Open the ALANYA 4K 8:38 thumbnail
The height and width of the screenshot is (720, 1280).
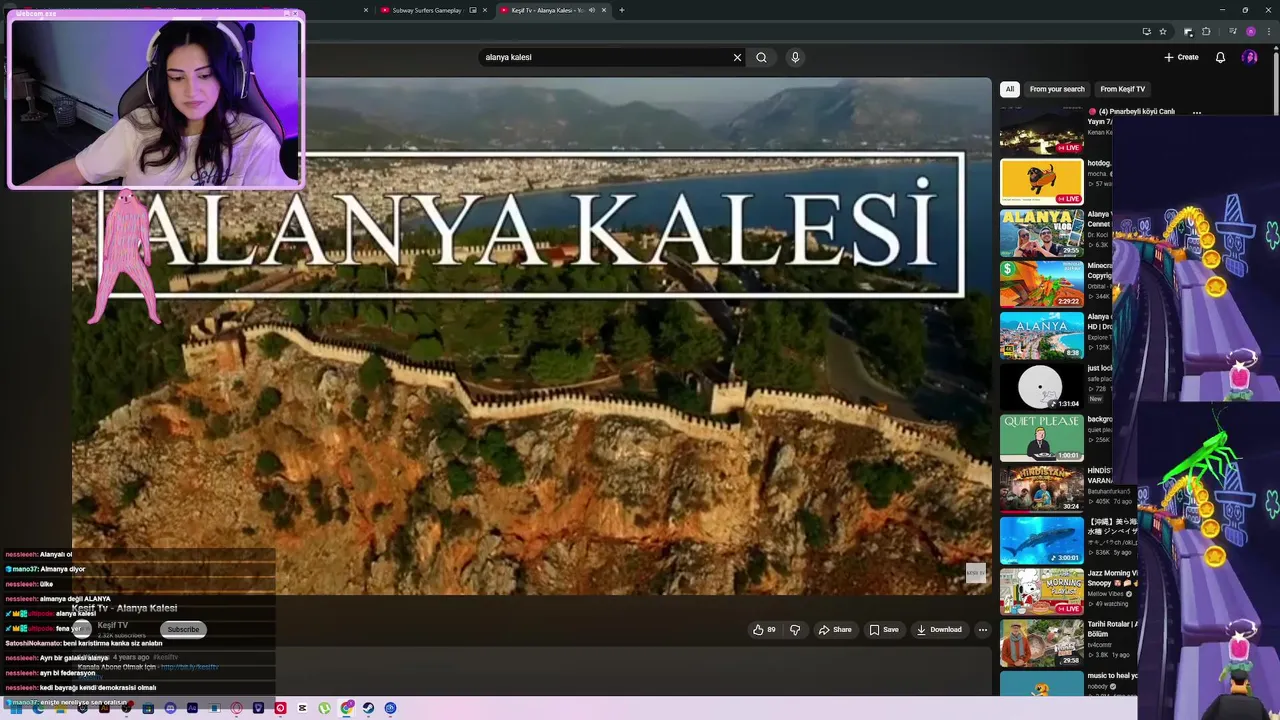(x=1041, y=335)
